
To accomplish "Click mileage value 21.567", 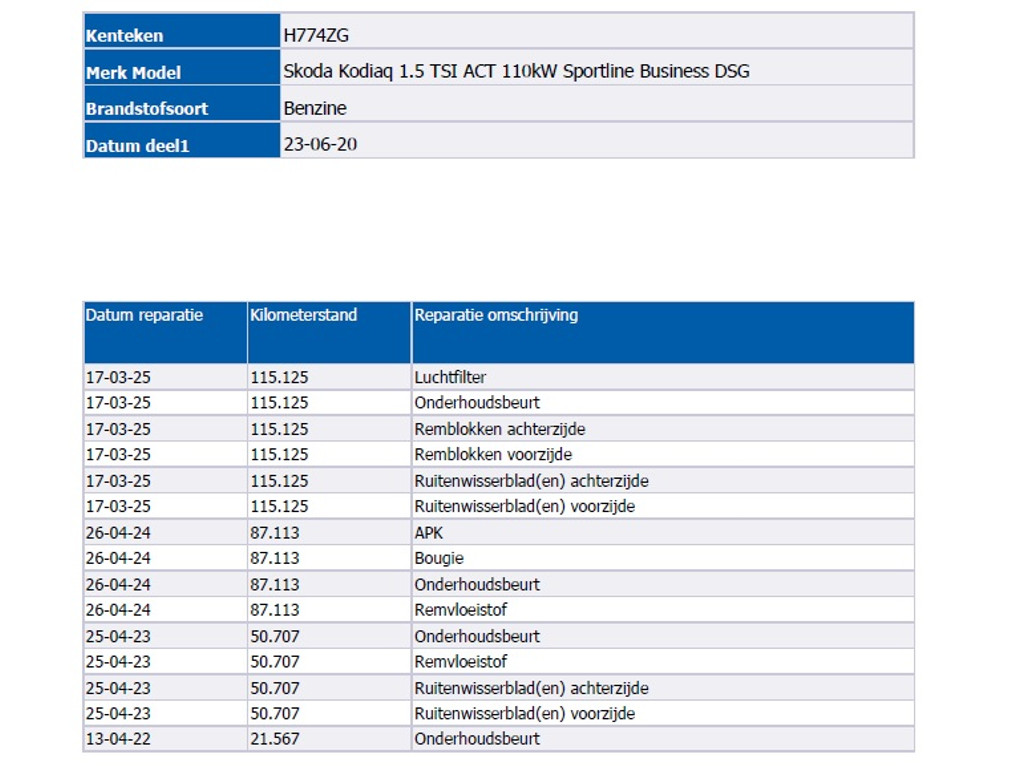I will [275, 739].
